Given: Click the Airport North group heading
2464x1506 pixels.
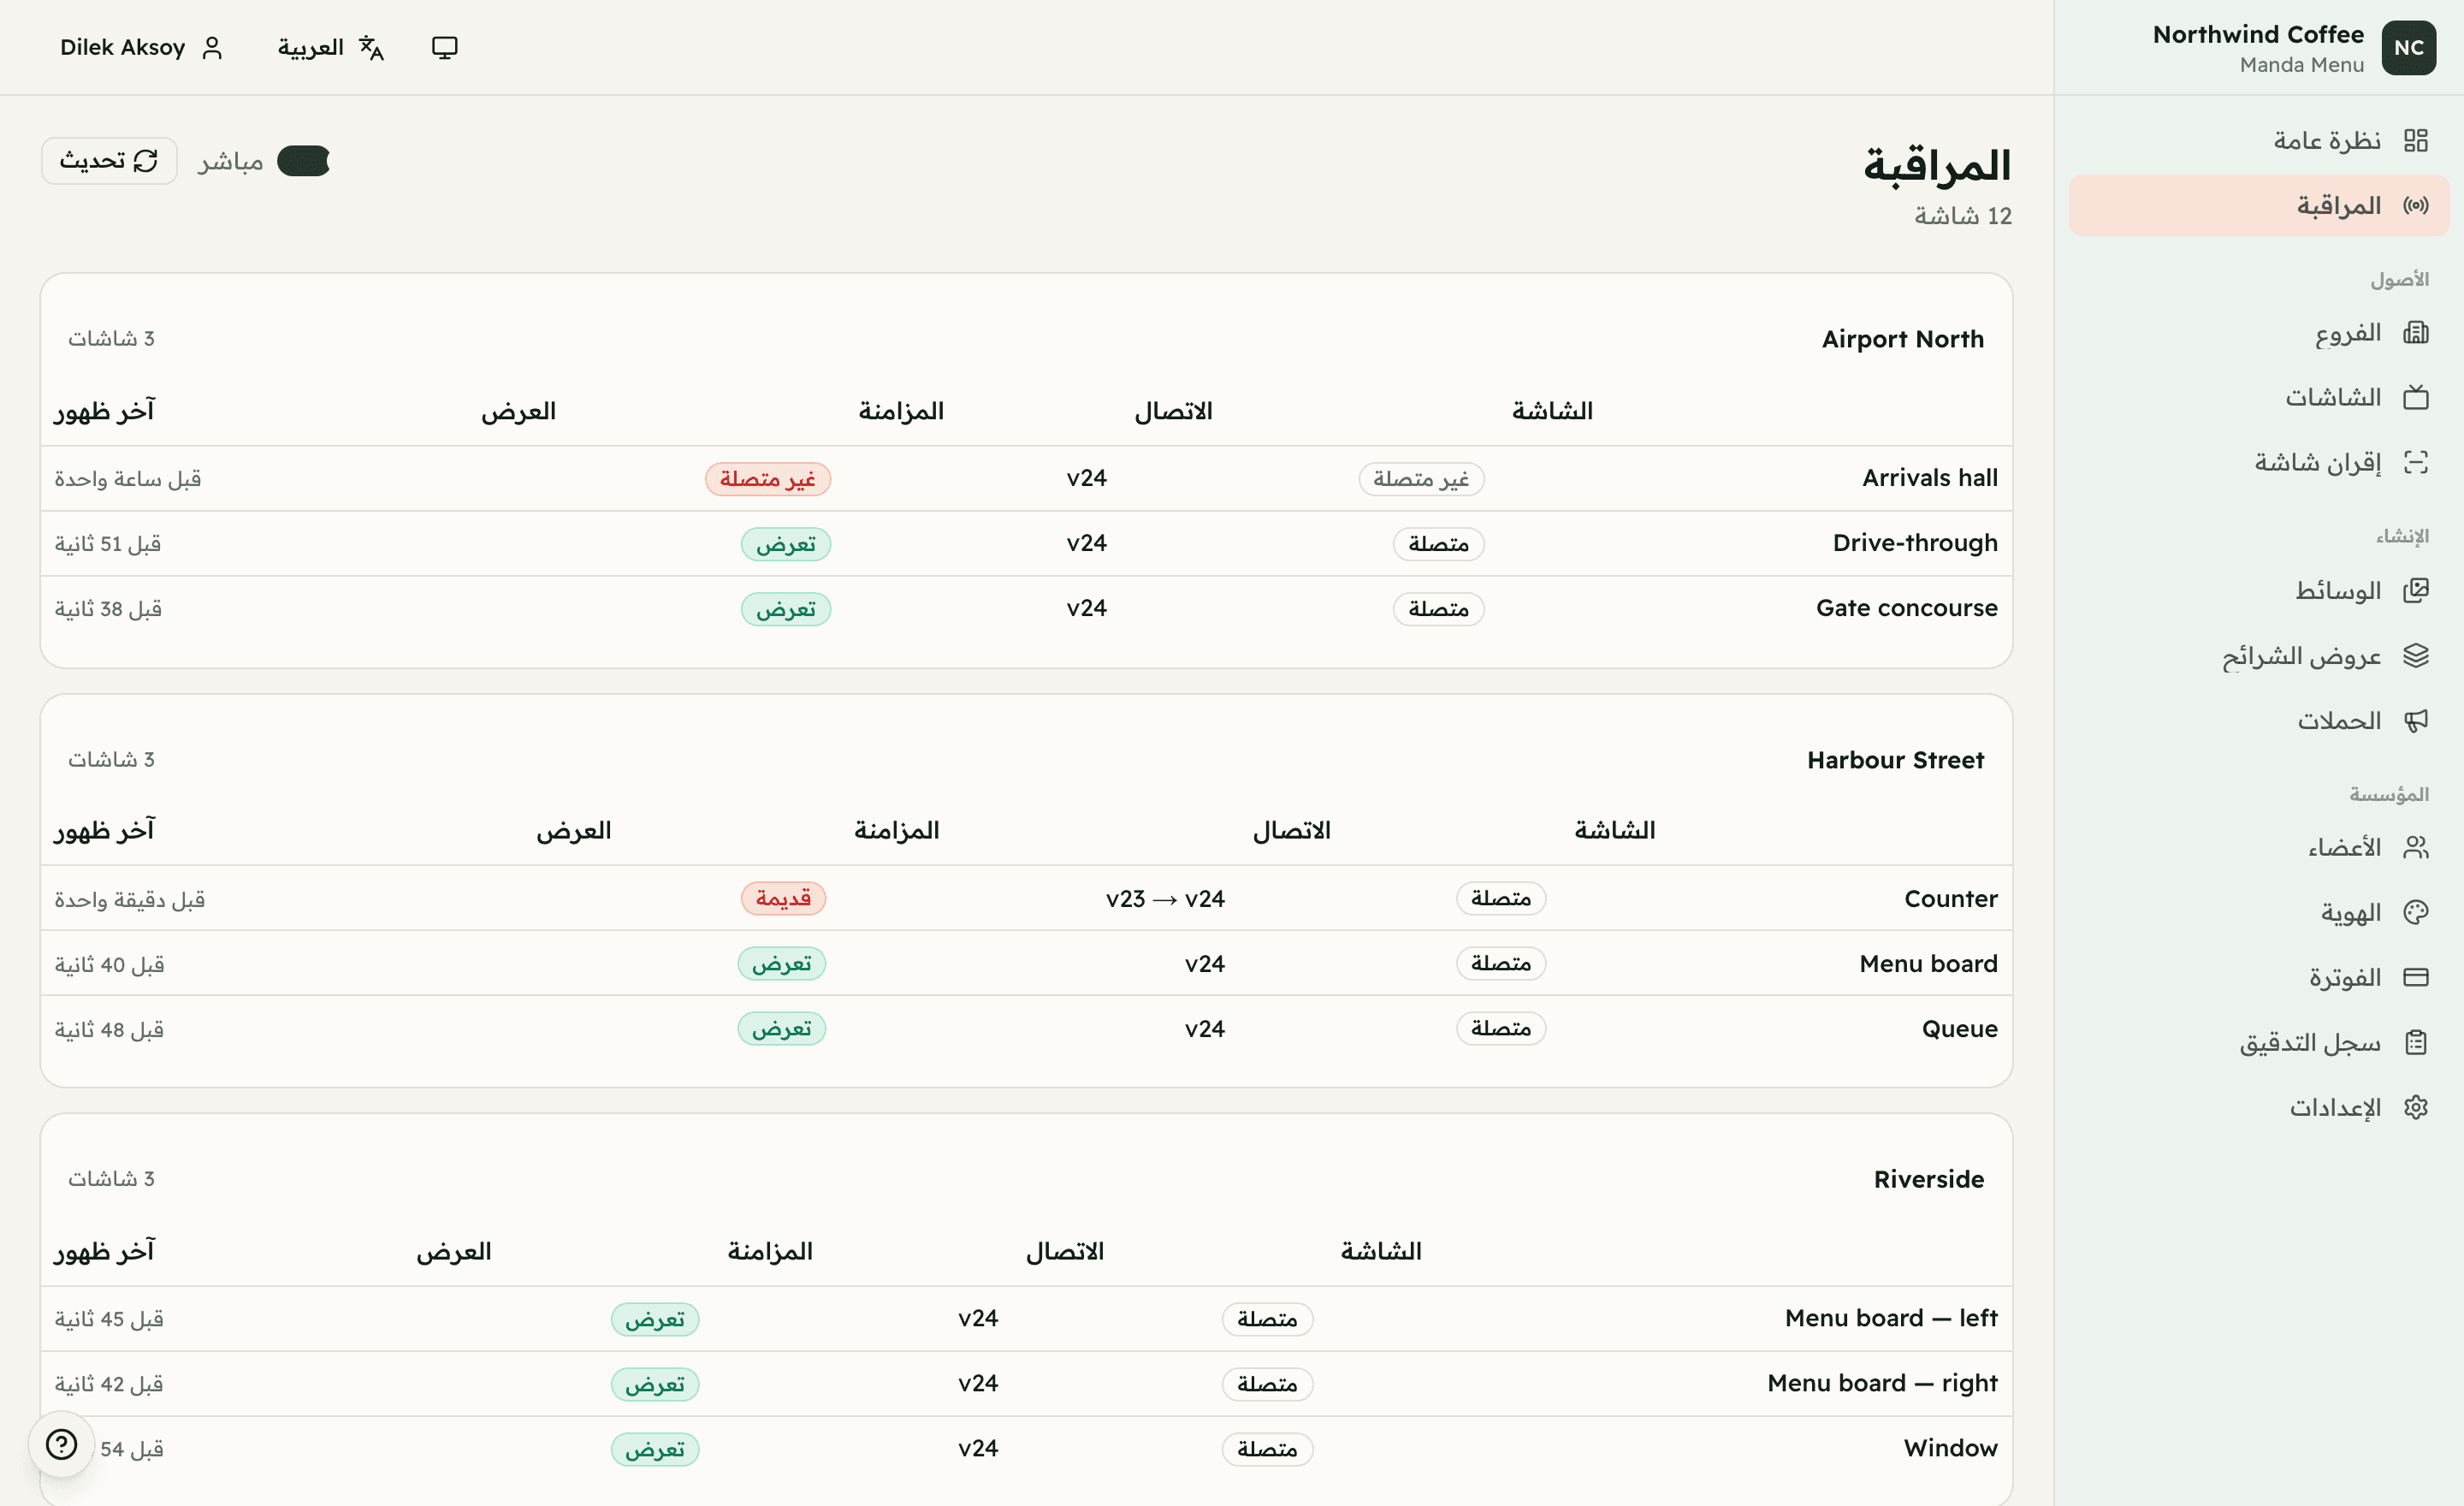Looking at the screenshot, I should (x=1902, y=339).
